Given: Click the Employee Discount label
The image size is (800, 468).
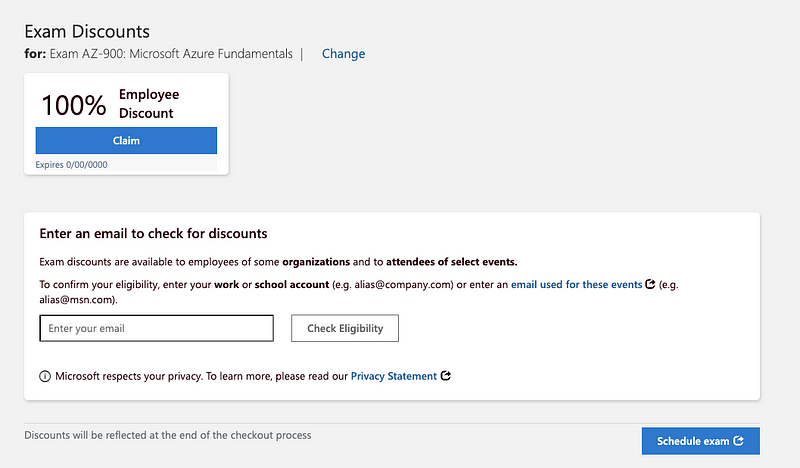Looking at the screenshot, I should click(x=149, y=104).
